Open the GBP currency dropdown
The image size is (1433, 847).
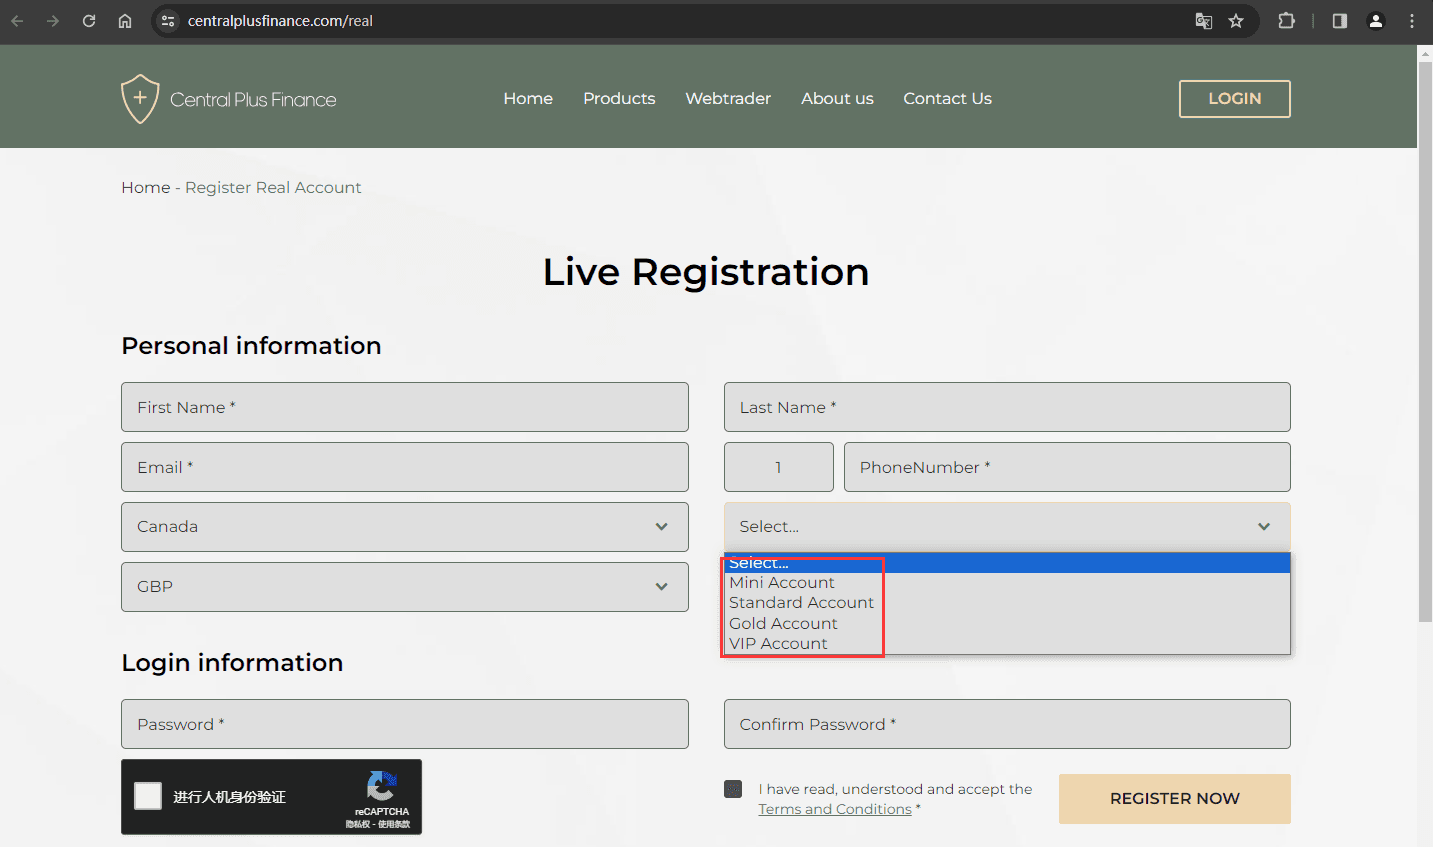[405, 587]
